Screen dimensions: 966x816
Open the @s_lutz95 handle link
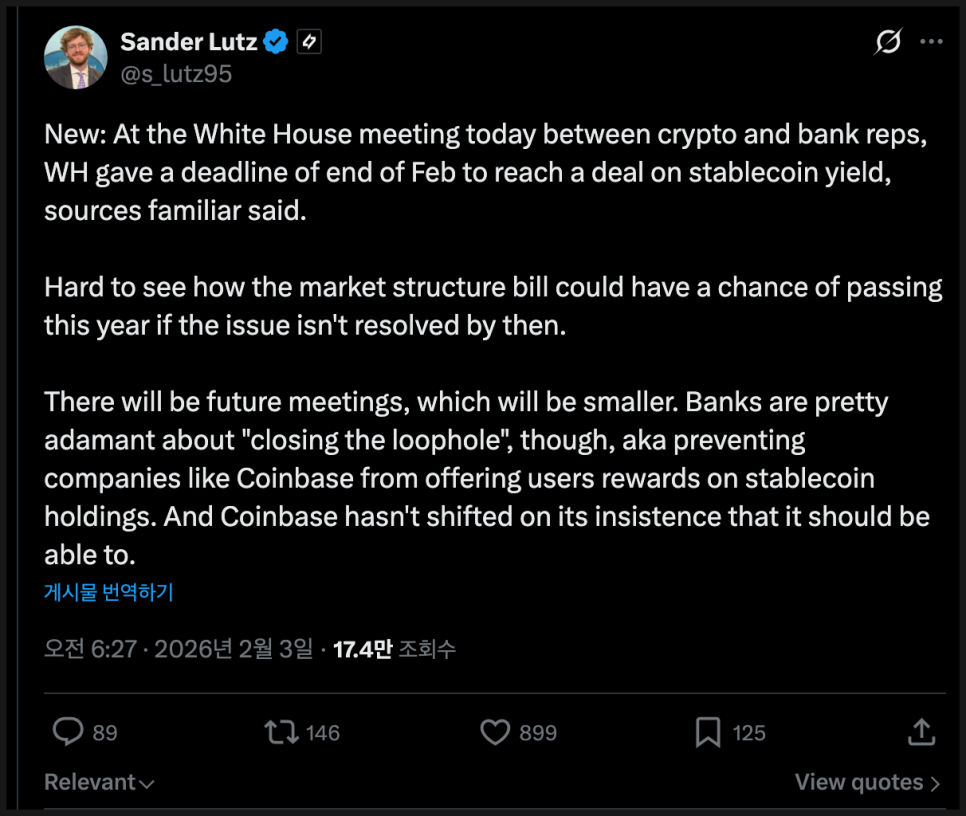[176, 73]
